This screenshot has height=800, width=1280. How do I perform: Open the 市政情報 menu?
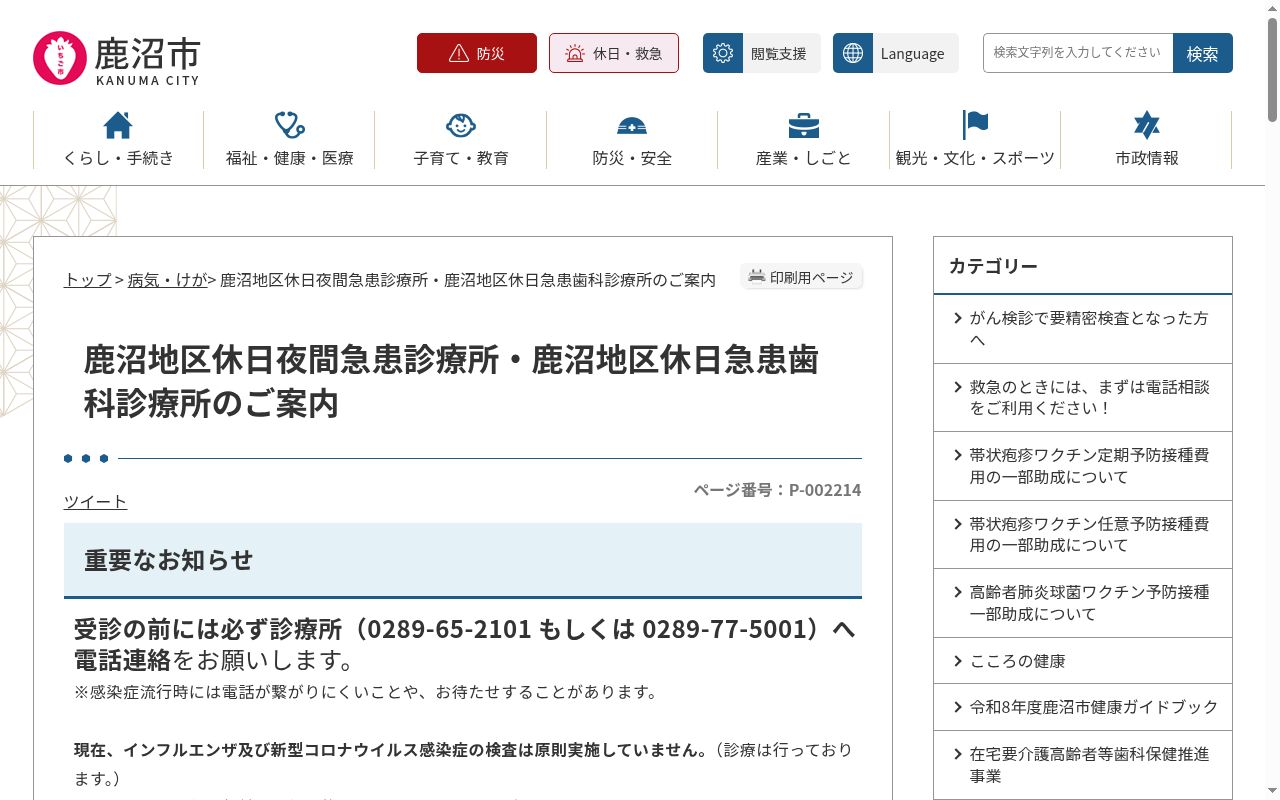coord(1147,140)
